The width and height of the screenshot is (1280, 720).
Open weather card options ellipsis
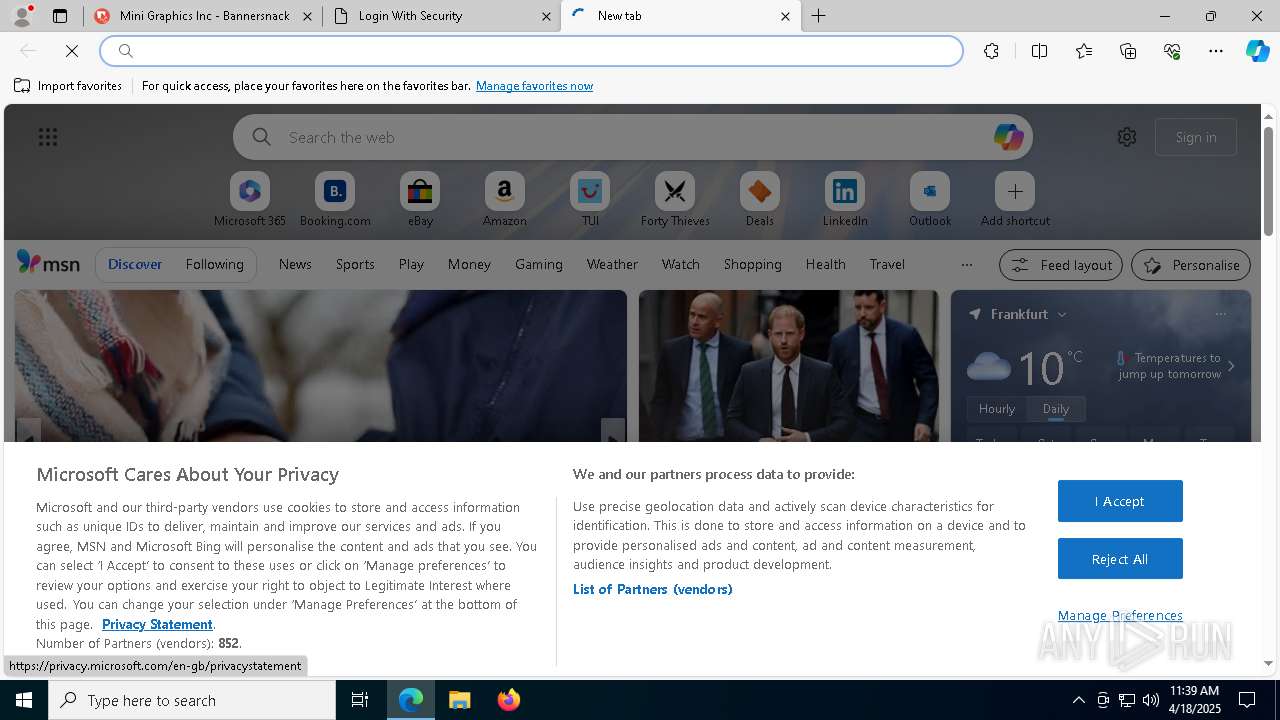1221,314
